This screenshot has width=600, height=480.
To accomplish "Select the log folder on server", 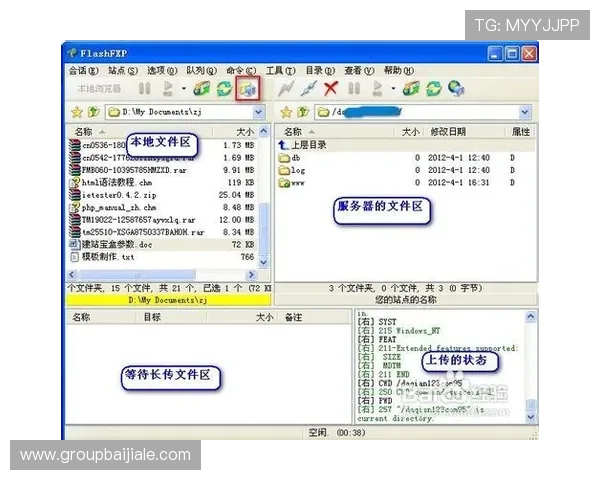I will point(406,170).
